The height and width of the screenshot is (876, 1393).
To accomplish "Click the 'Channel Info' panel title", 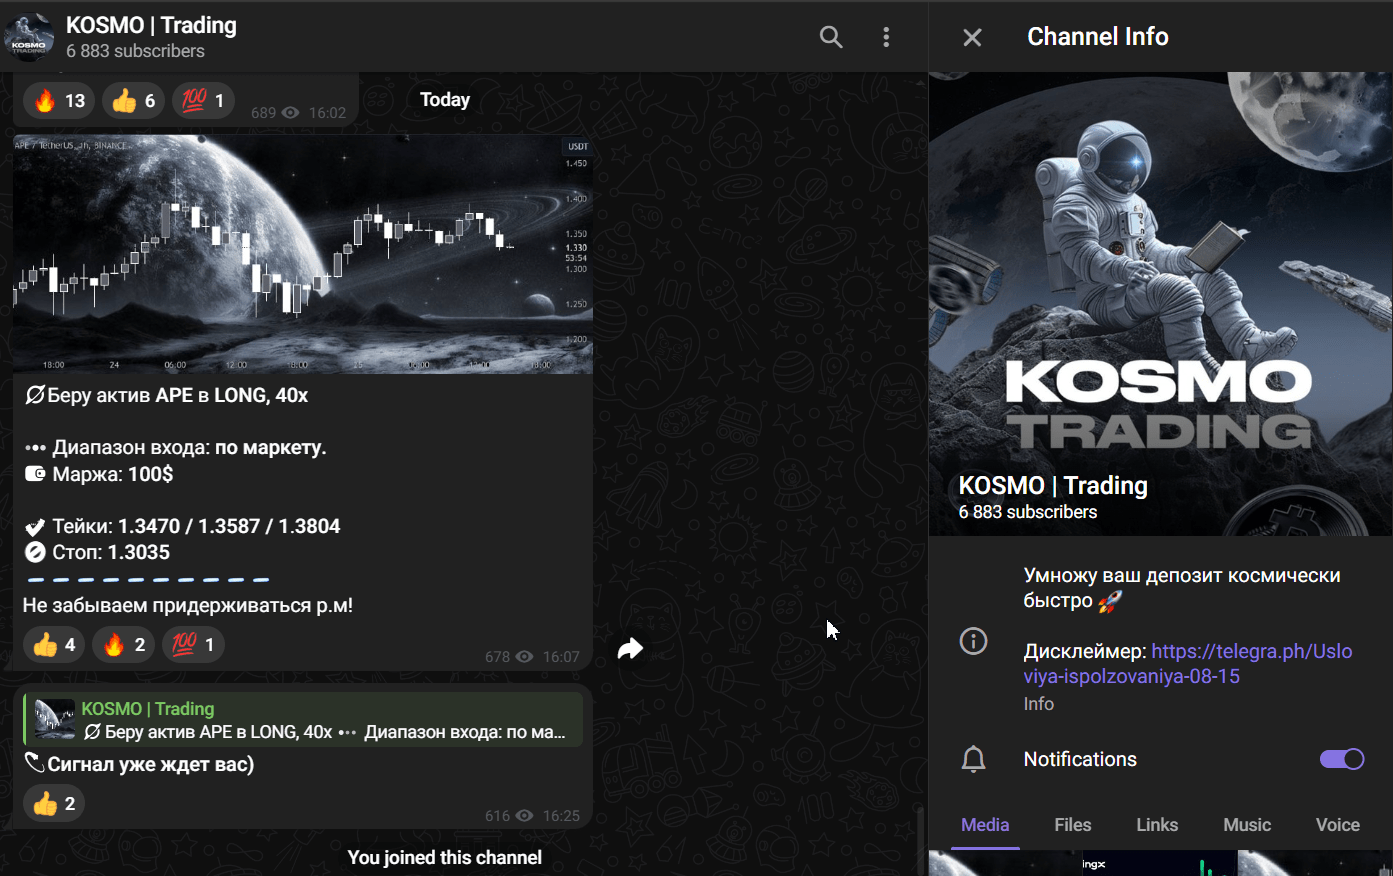I will 1098,37.
